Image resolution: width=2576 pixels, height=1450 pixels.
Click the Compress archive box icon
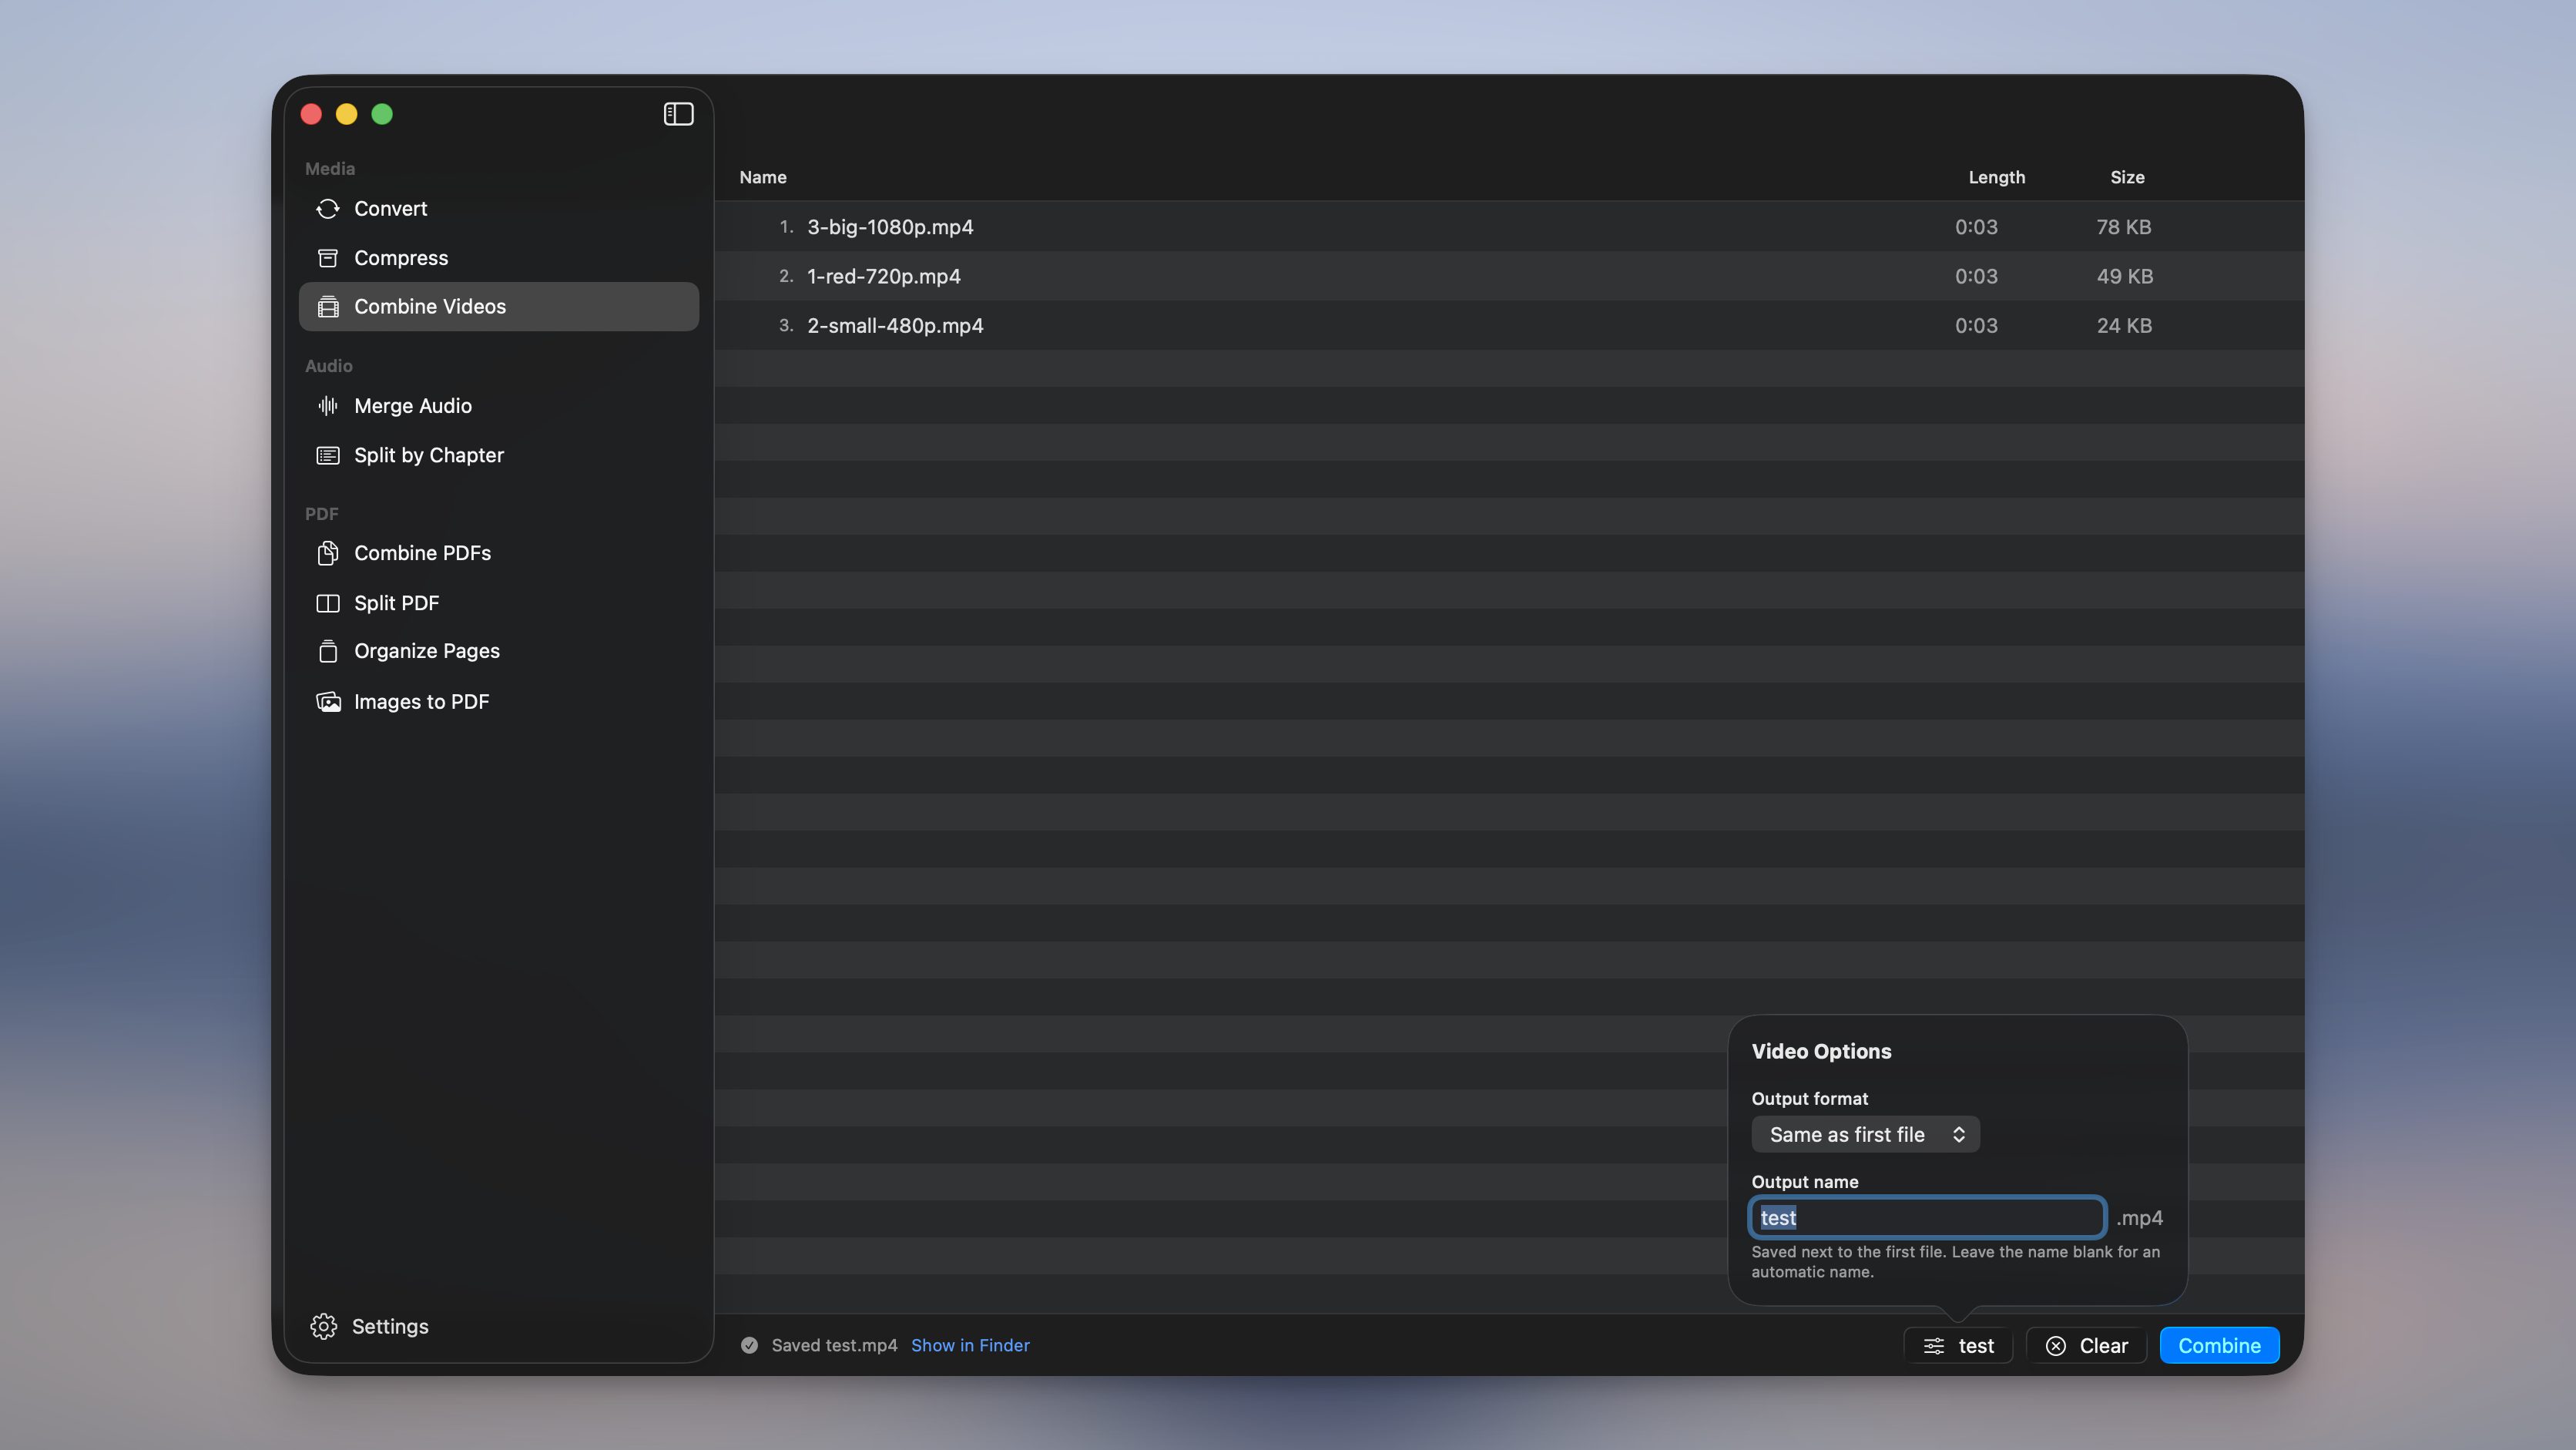[328, 258]
